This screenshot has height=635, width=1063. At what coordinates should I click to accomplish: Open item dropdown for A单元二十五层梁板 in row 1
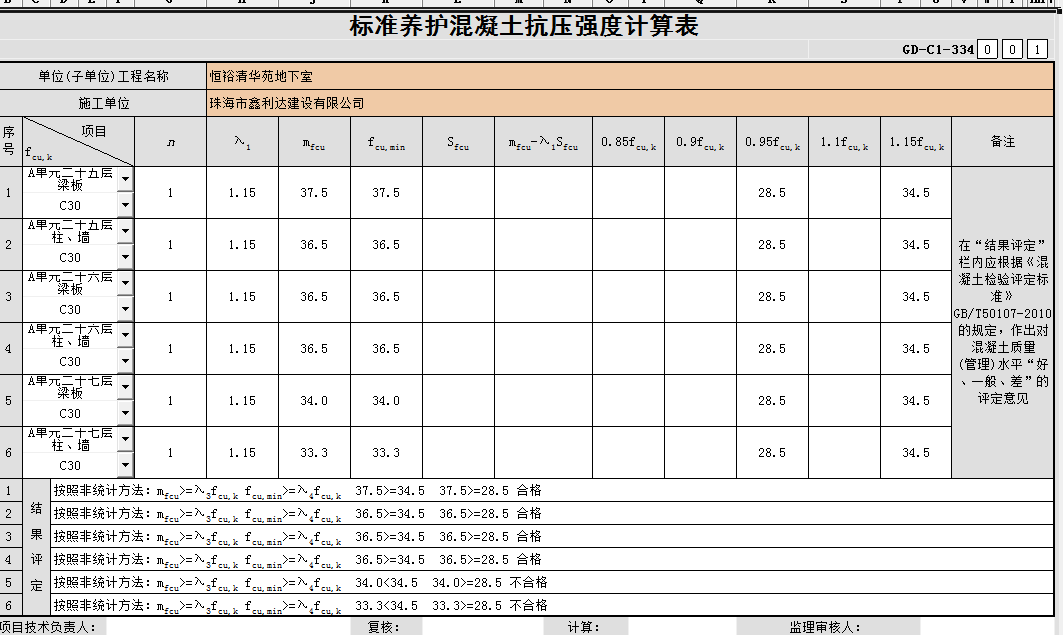125,180
